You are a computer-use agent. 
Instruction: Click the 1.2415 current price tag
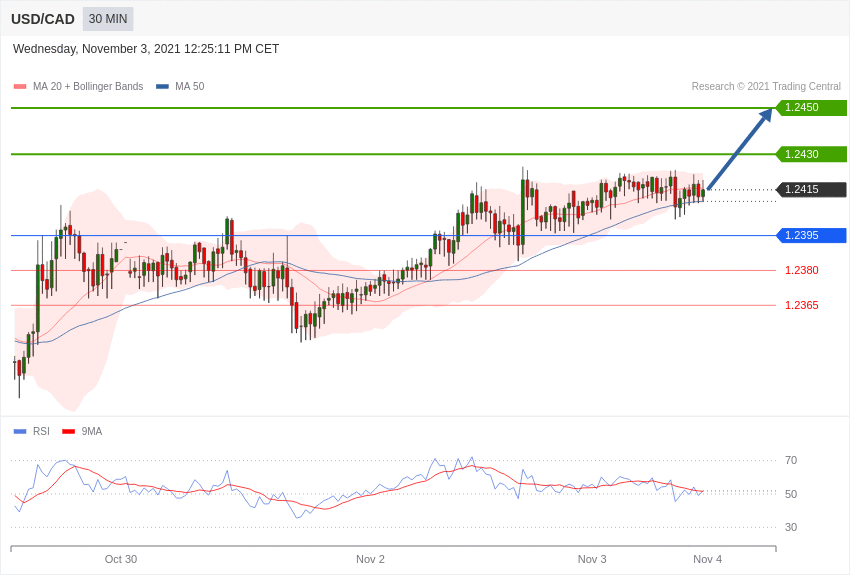811,189
